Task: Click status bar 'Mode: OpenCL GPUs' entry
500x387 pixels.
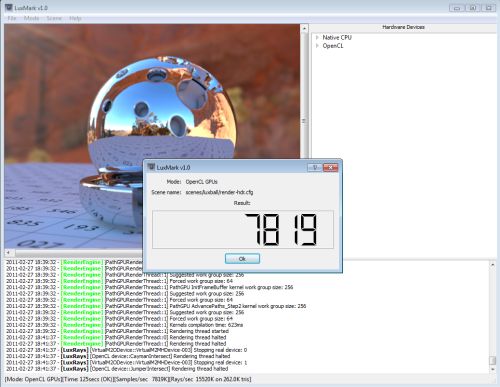Action: (33, 379)
